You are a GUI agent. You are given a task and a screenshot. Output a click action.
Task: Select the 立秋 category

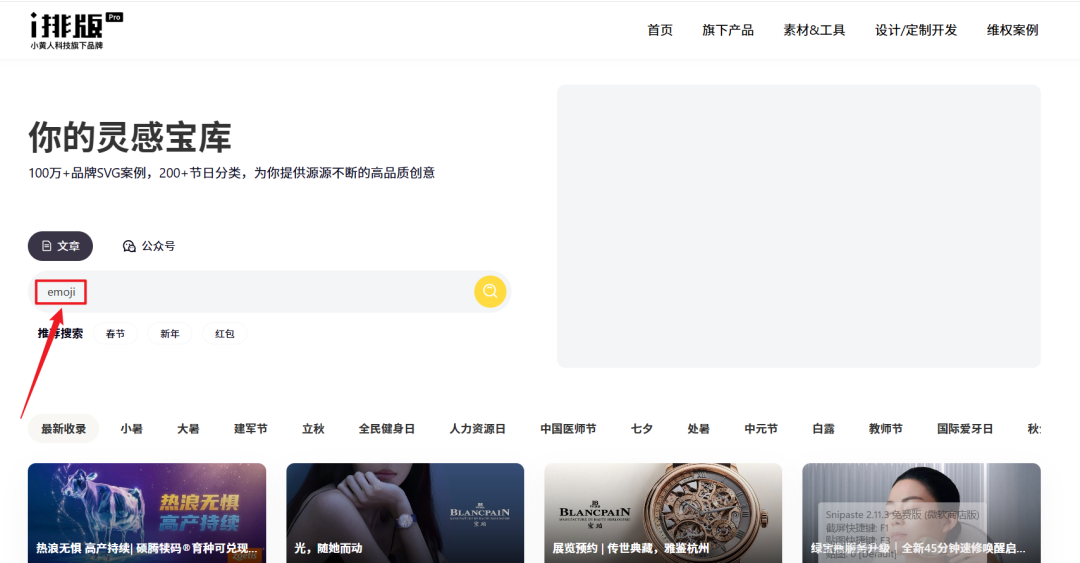313,429
